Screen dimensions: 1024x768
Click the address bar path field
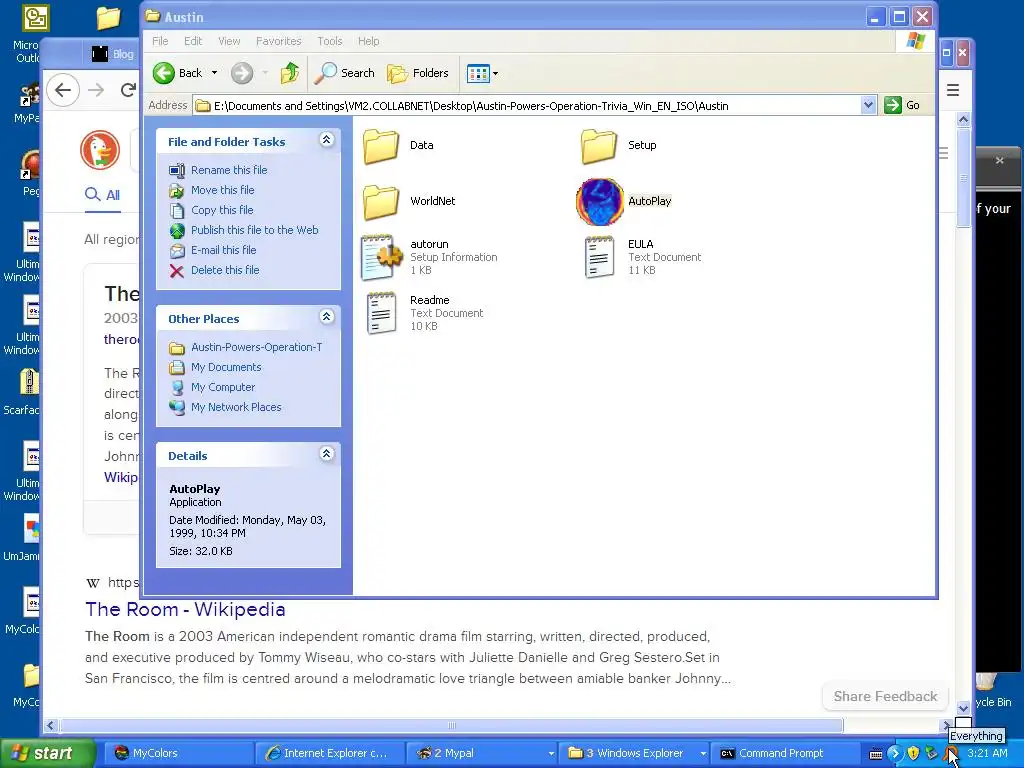(527, 106)
